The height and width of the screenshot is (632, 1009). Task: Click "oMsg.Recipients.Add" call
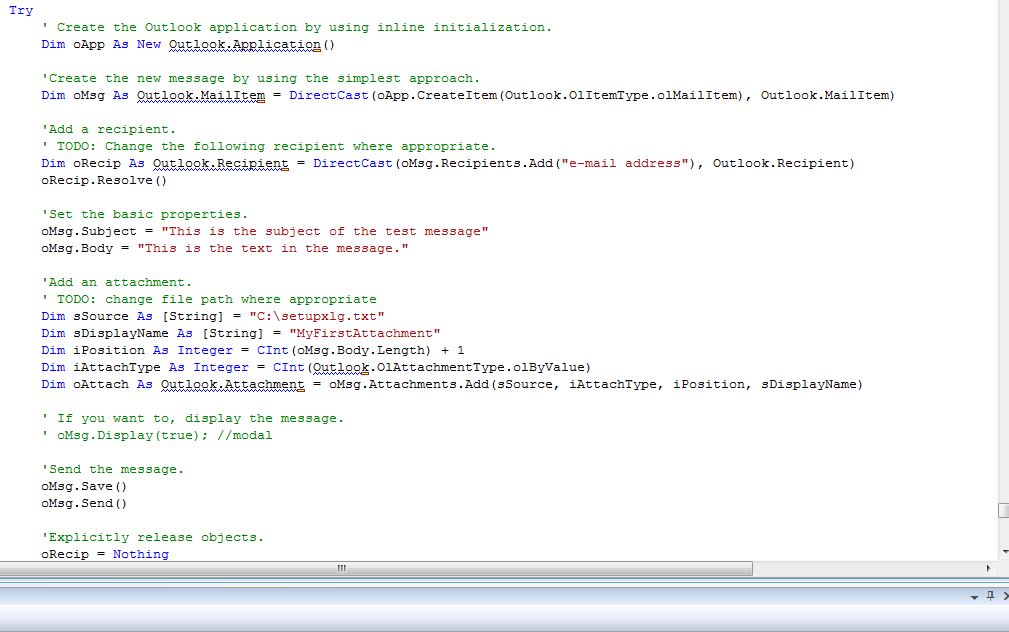click(x=477, y=163)
